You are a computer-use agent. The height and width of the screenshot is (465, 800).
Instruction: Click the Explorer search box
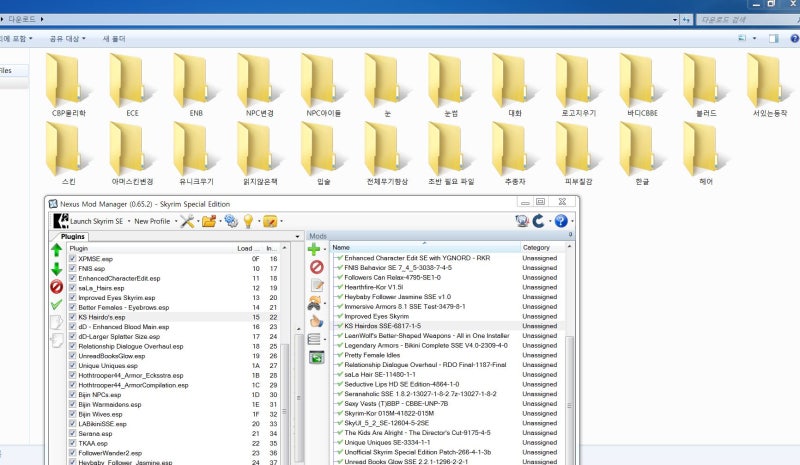pos(746,19)
